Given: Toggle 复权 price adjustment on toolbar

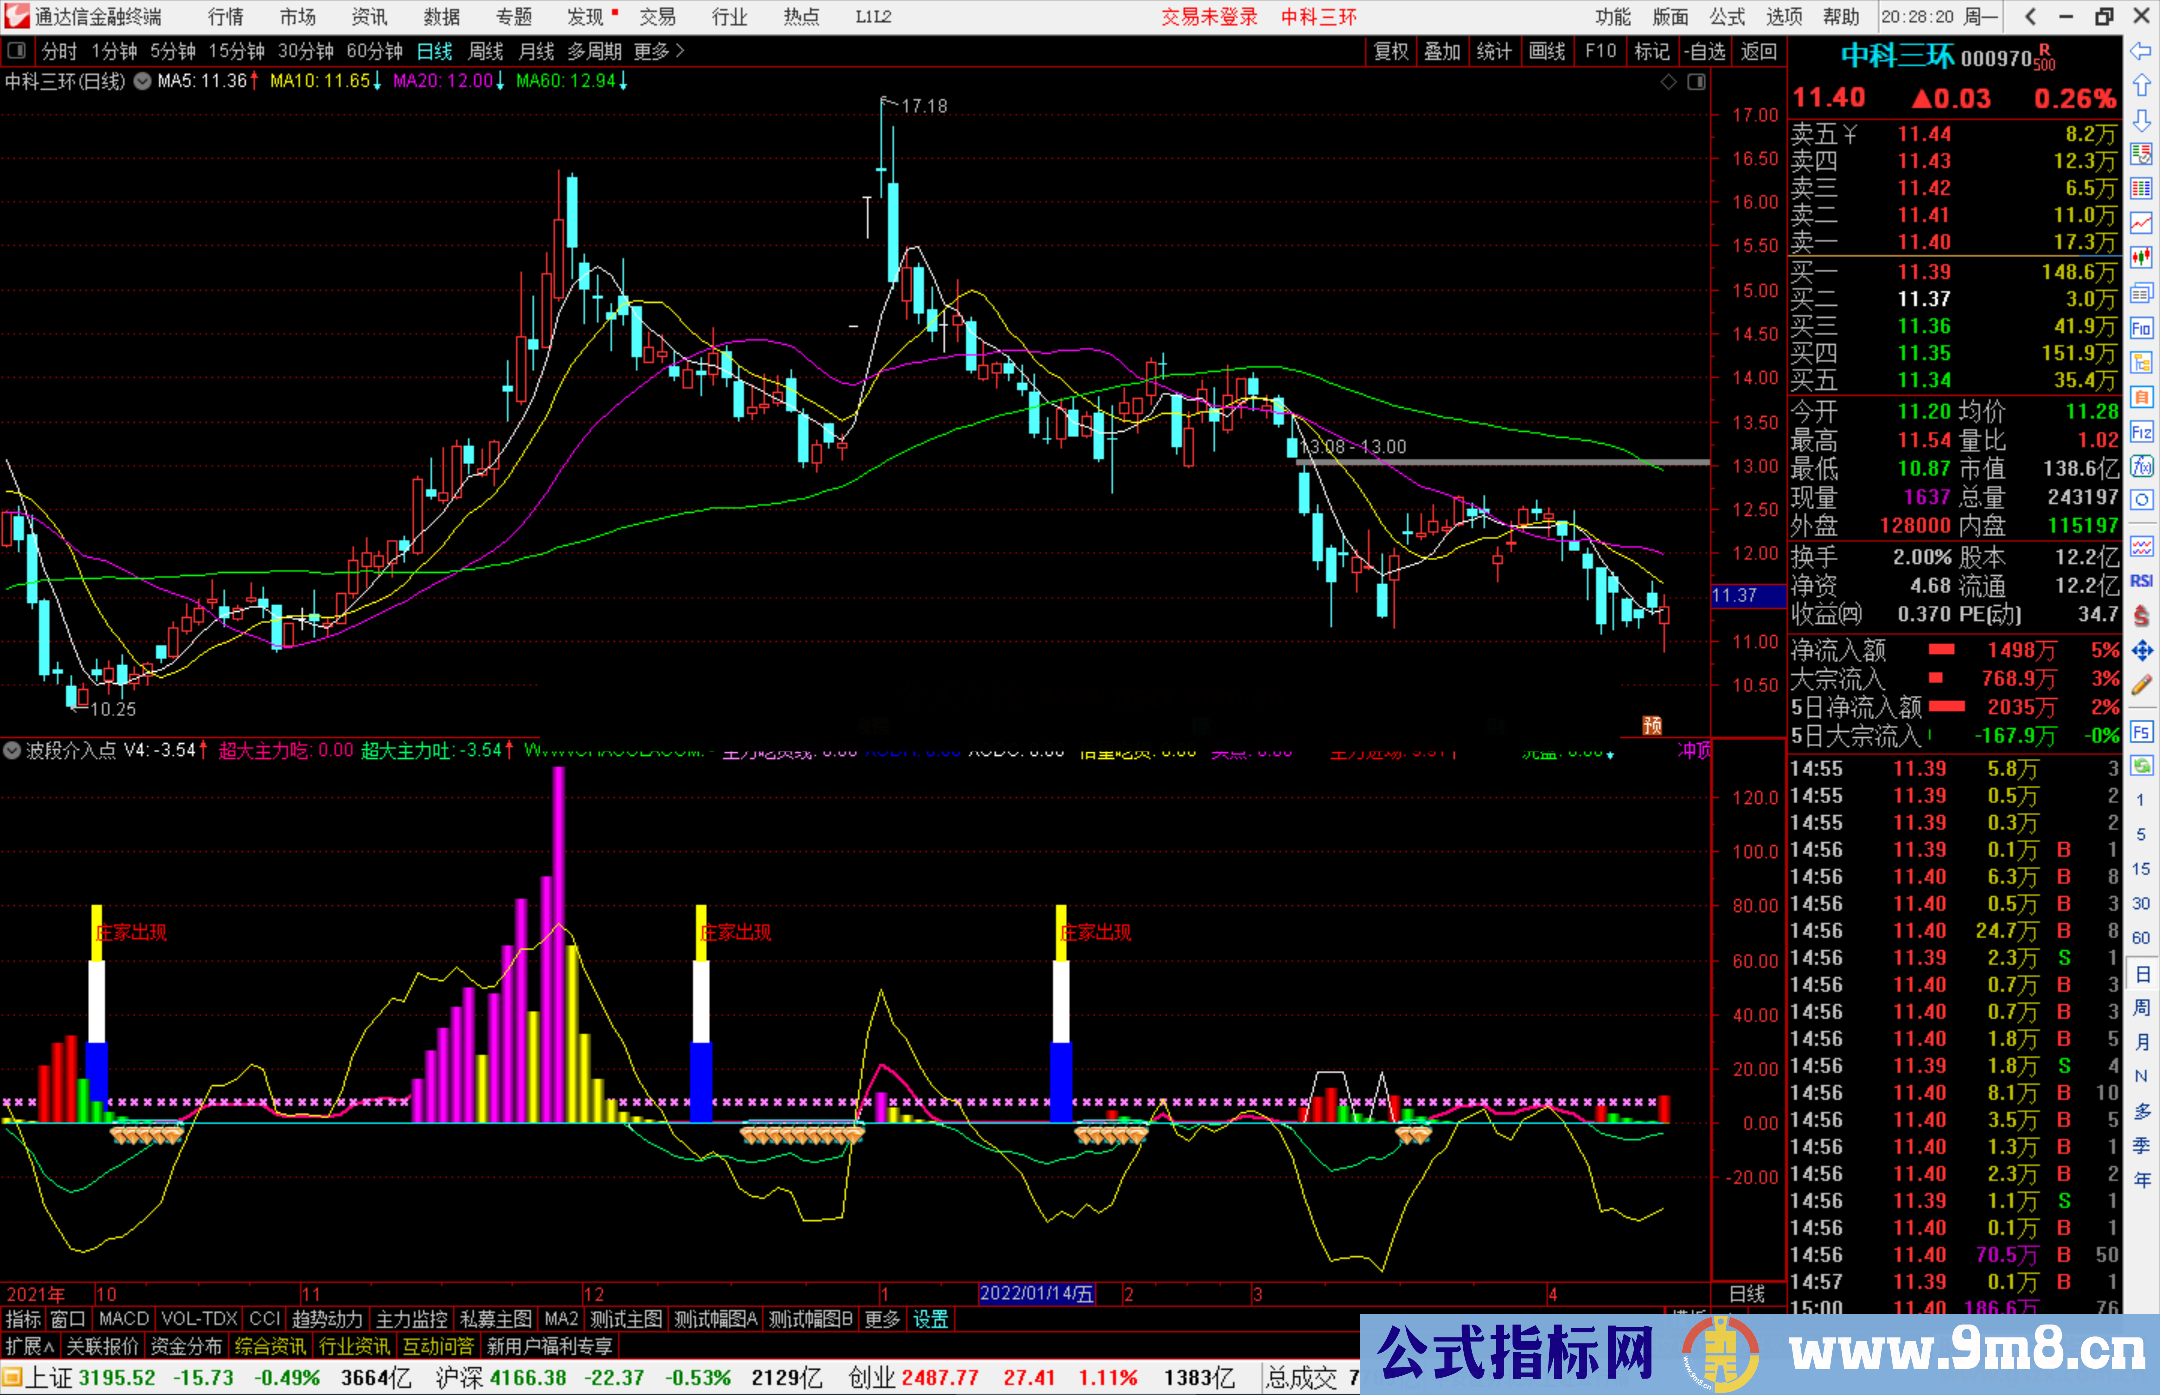Looking at the screenshot, I should tap(1390, 52).
